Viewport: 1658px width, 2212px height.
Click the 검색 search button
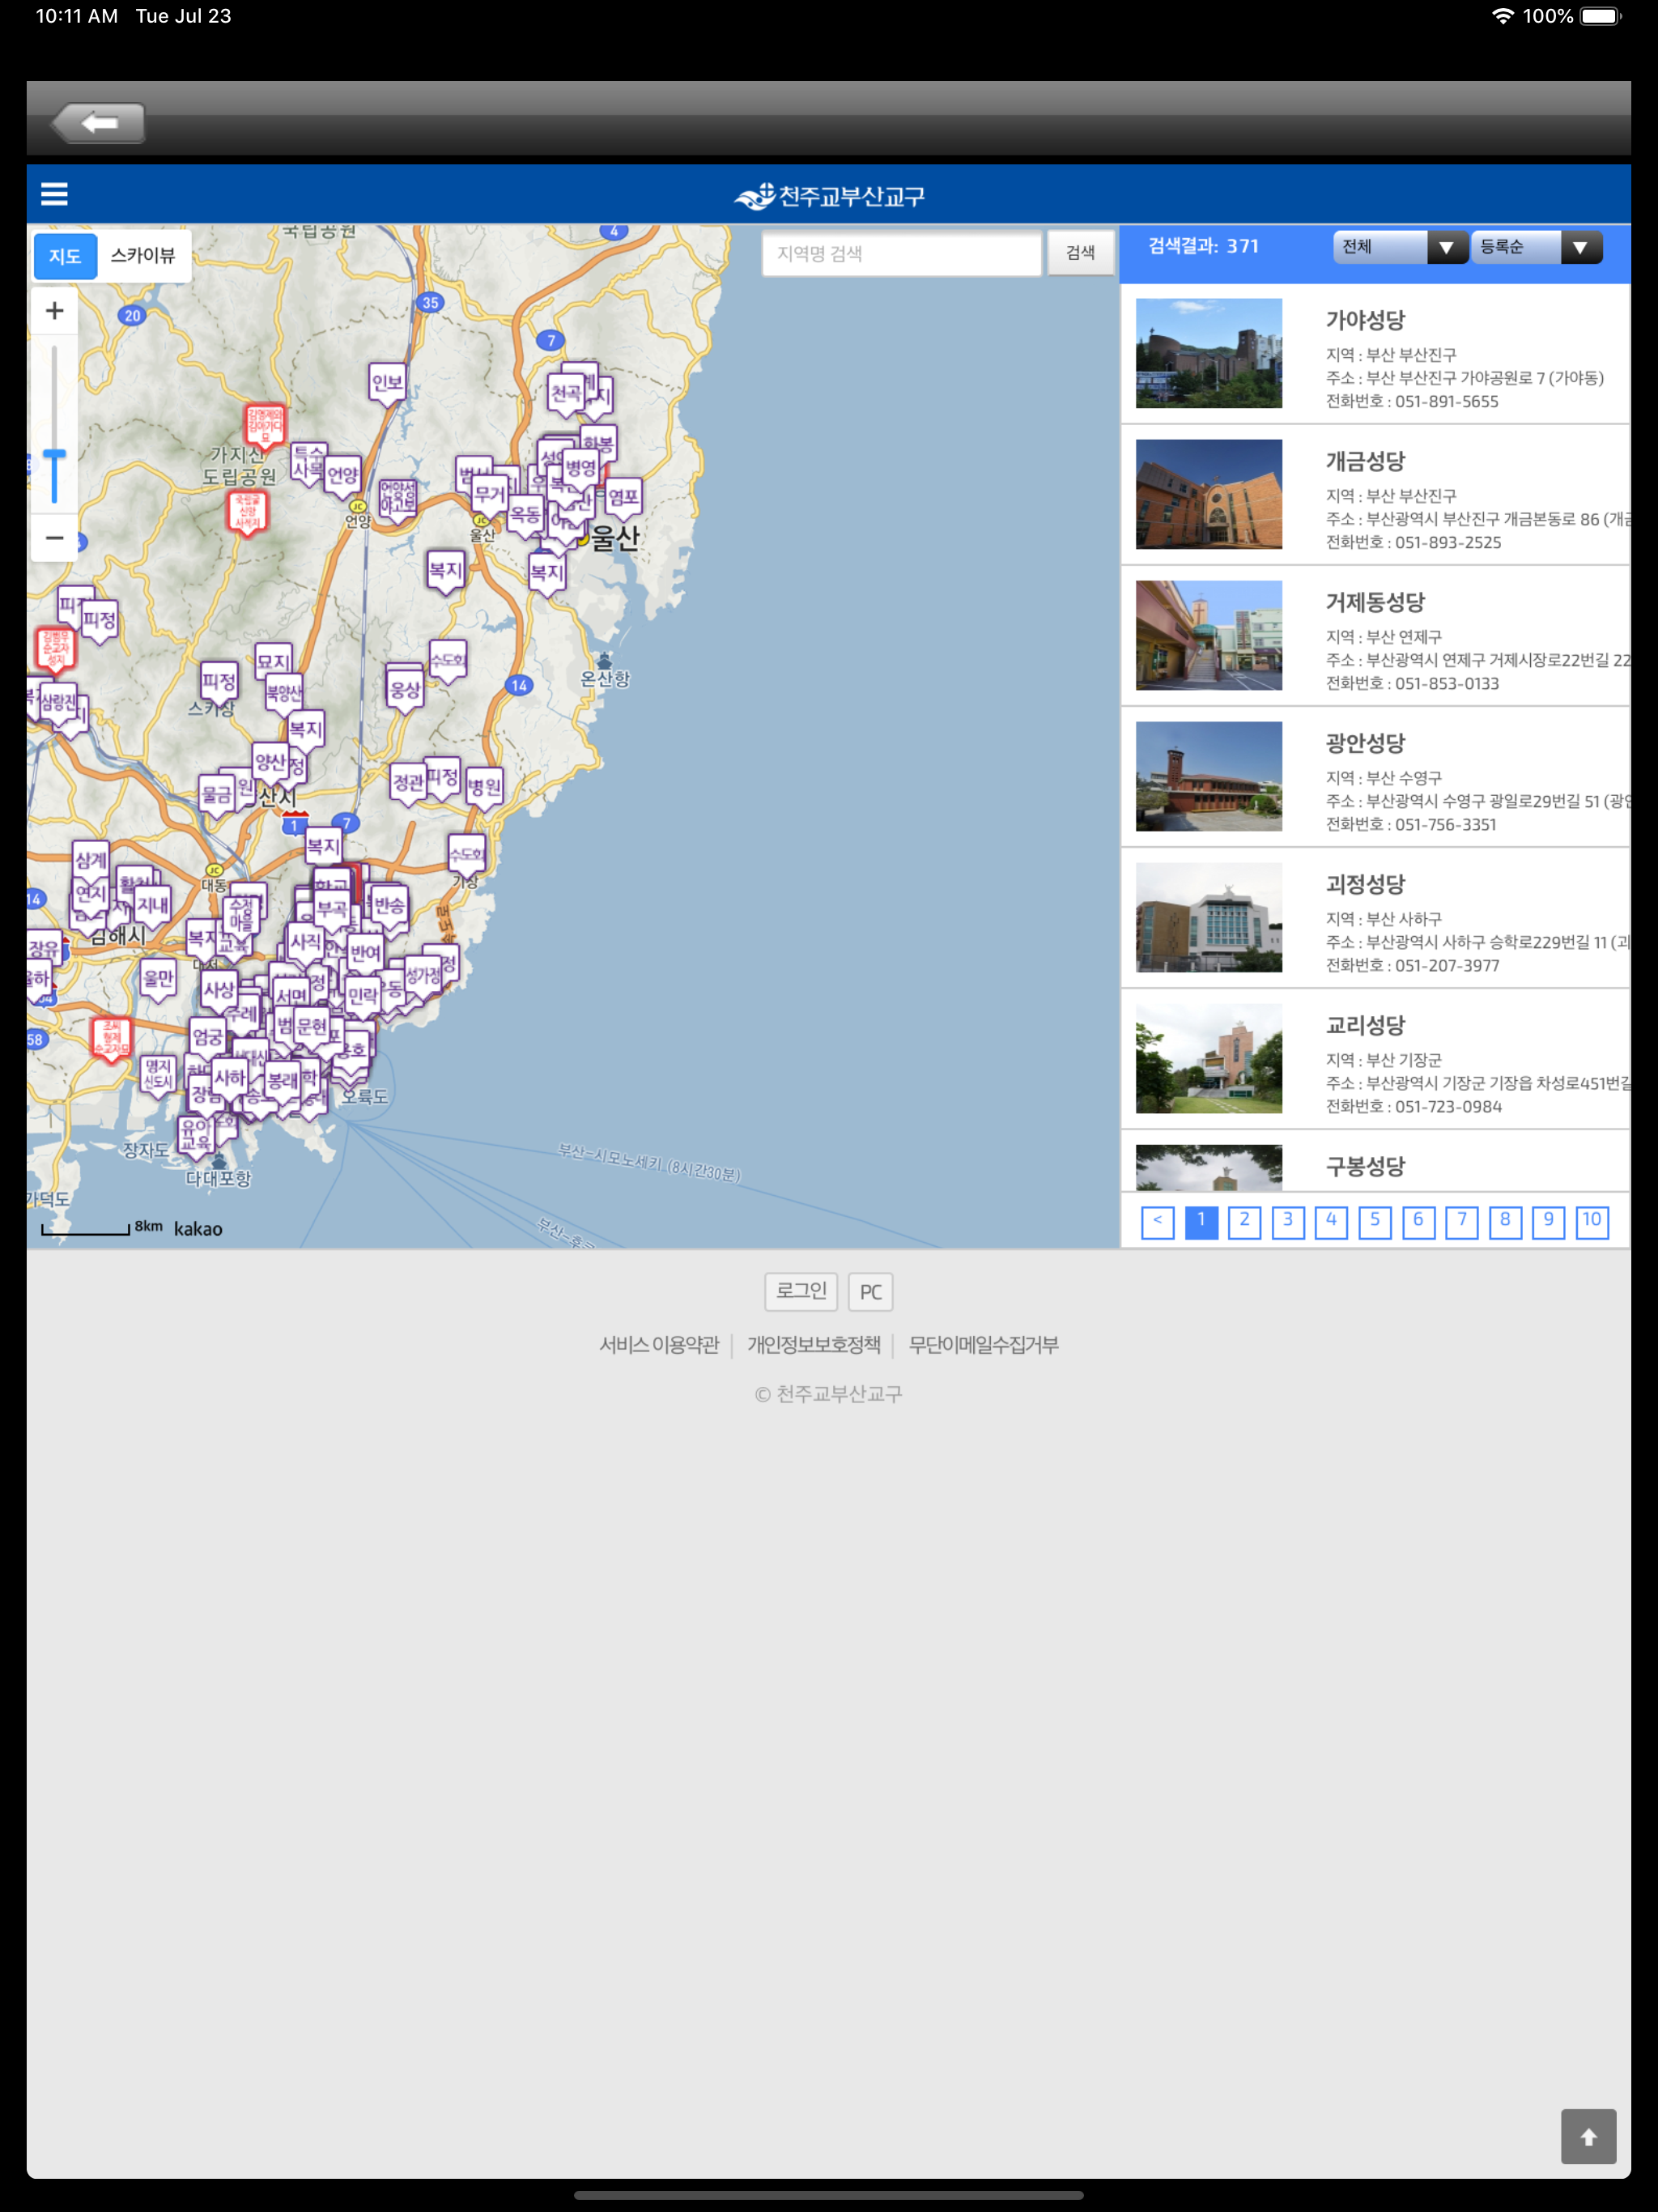click(1080, 253)
